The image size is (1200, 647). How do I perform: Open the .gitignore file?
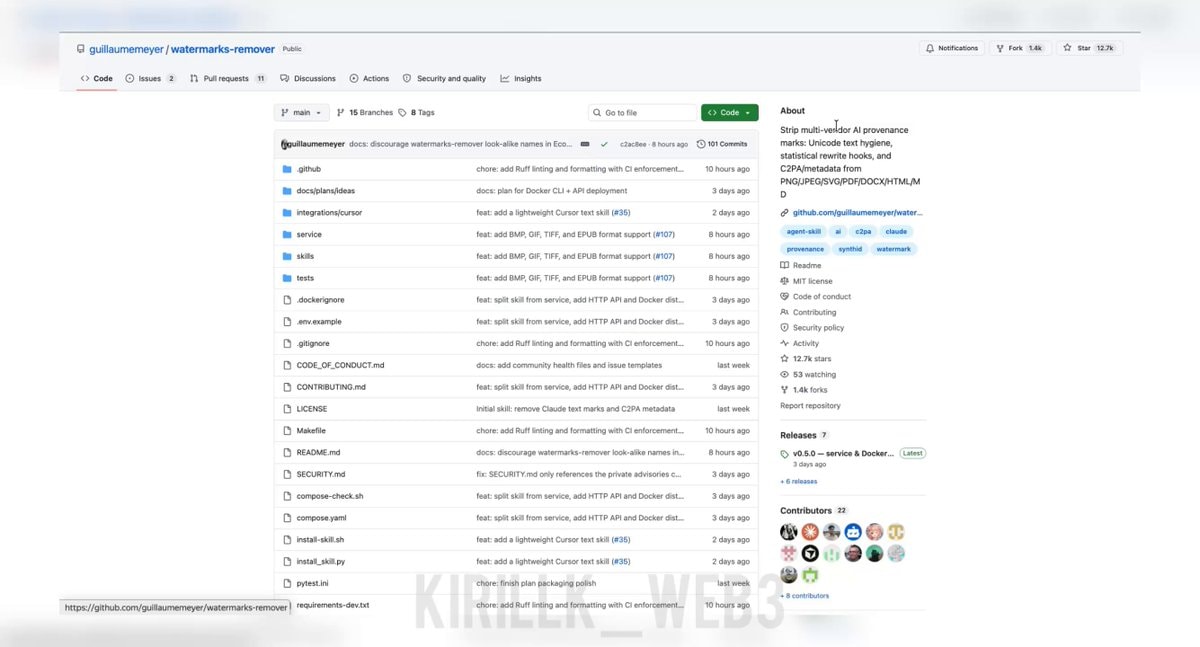coord(313,344)
